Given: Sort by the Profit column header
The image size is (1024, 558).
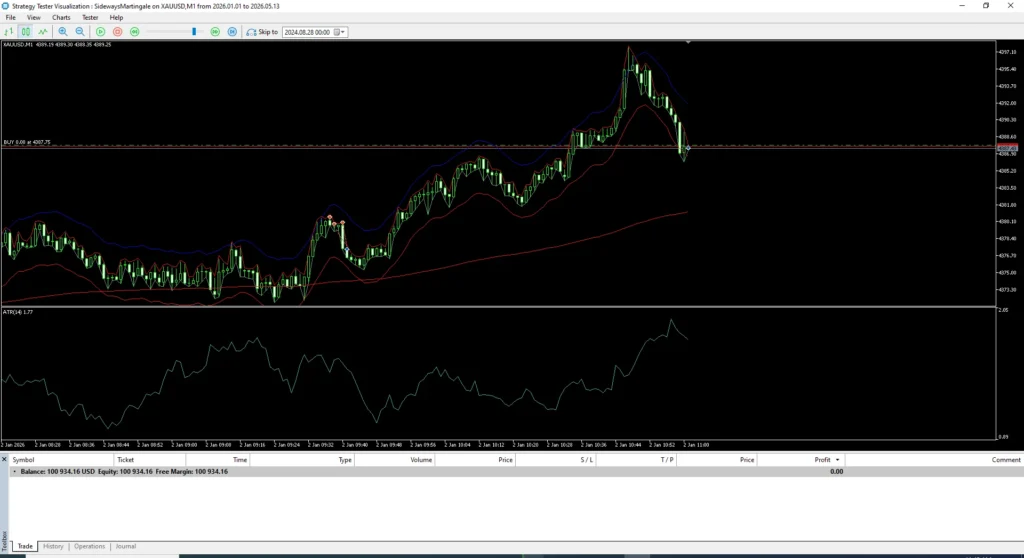Looking at the screenshot, I should tap(801, 460).
